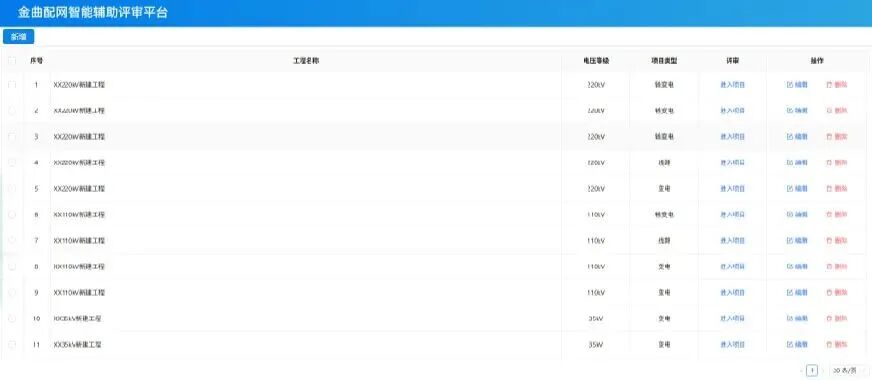
Task: Click edit icon for row 9
Action: (x=790, y=293)
